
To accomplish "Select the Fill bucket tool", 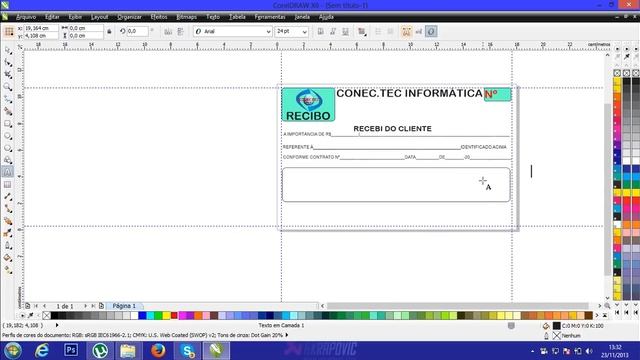I will pos(8,258).
